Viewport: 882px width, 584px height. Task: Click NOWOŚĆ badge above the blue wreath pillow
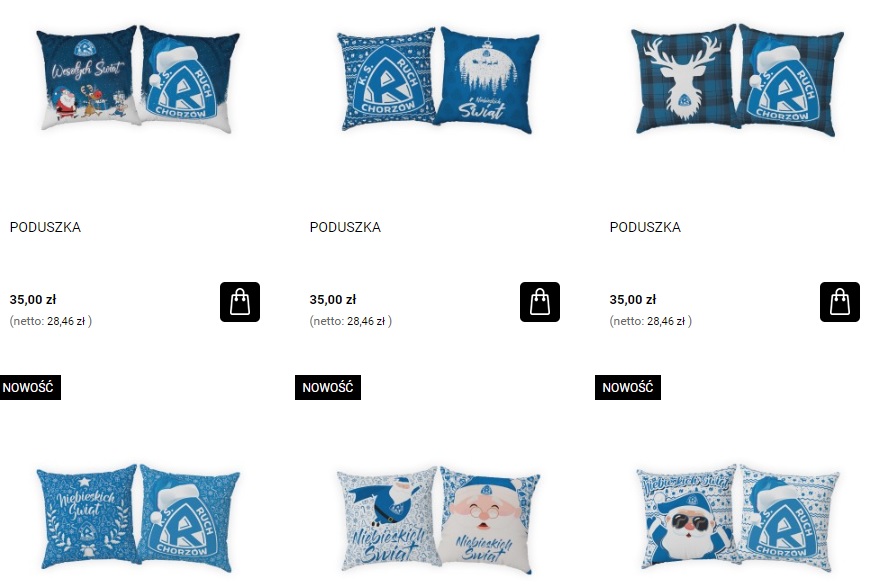point(29,388)
